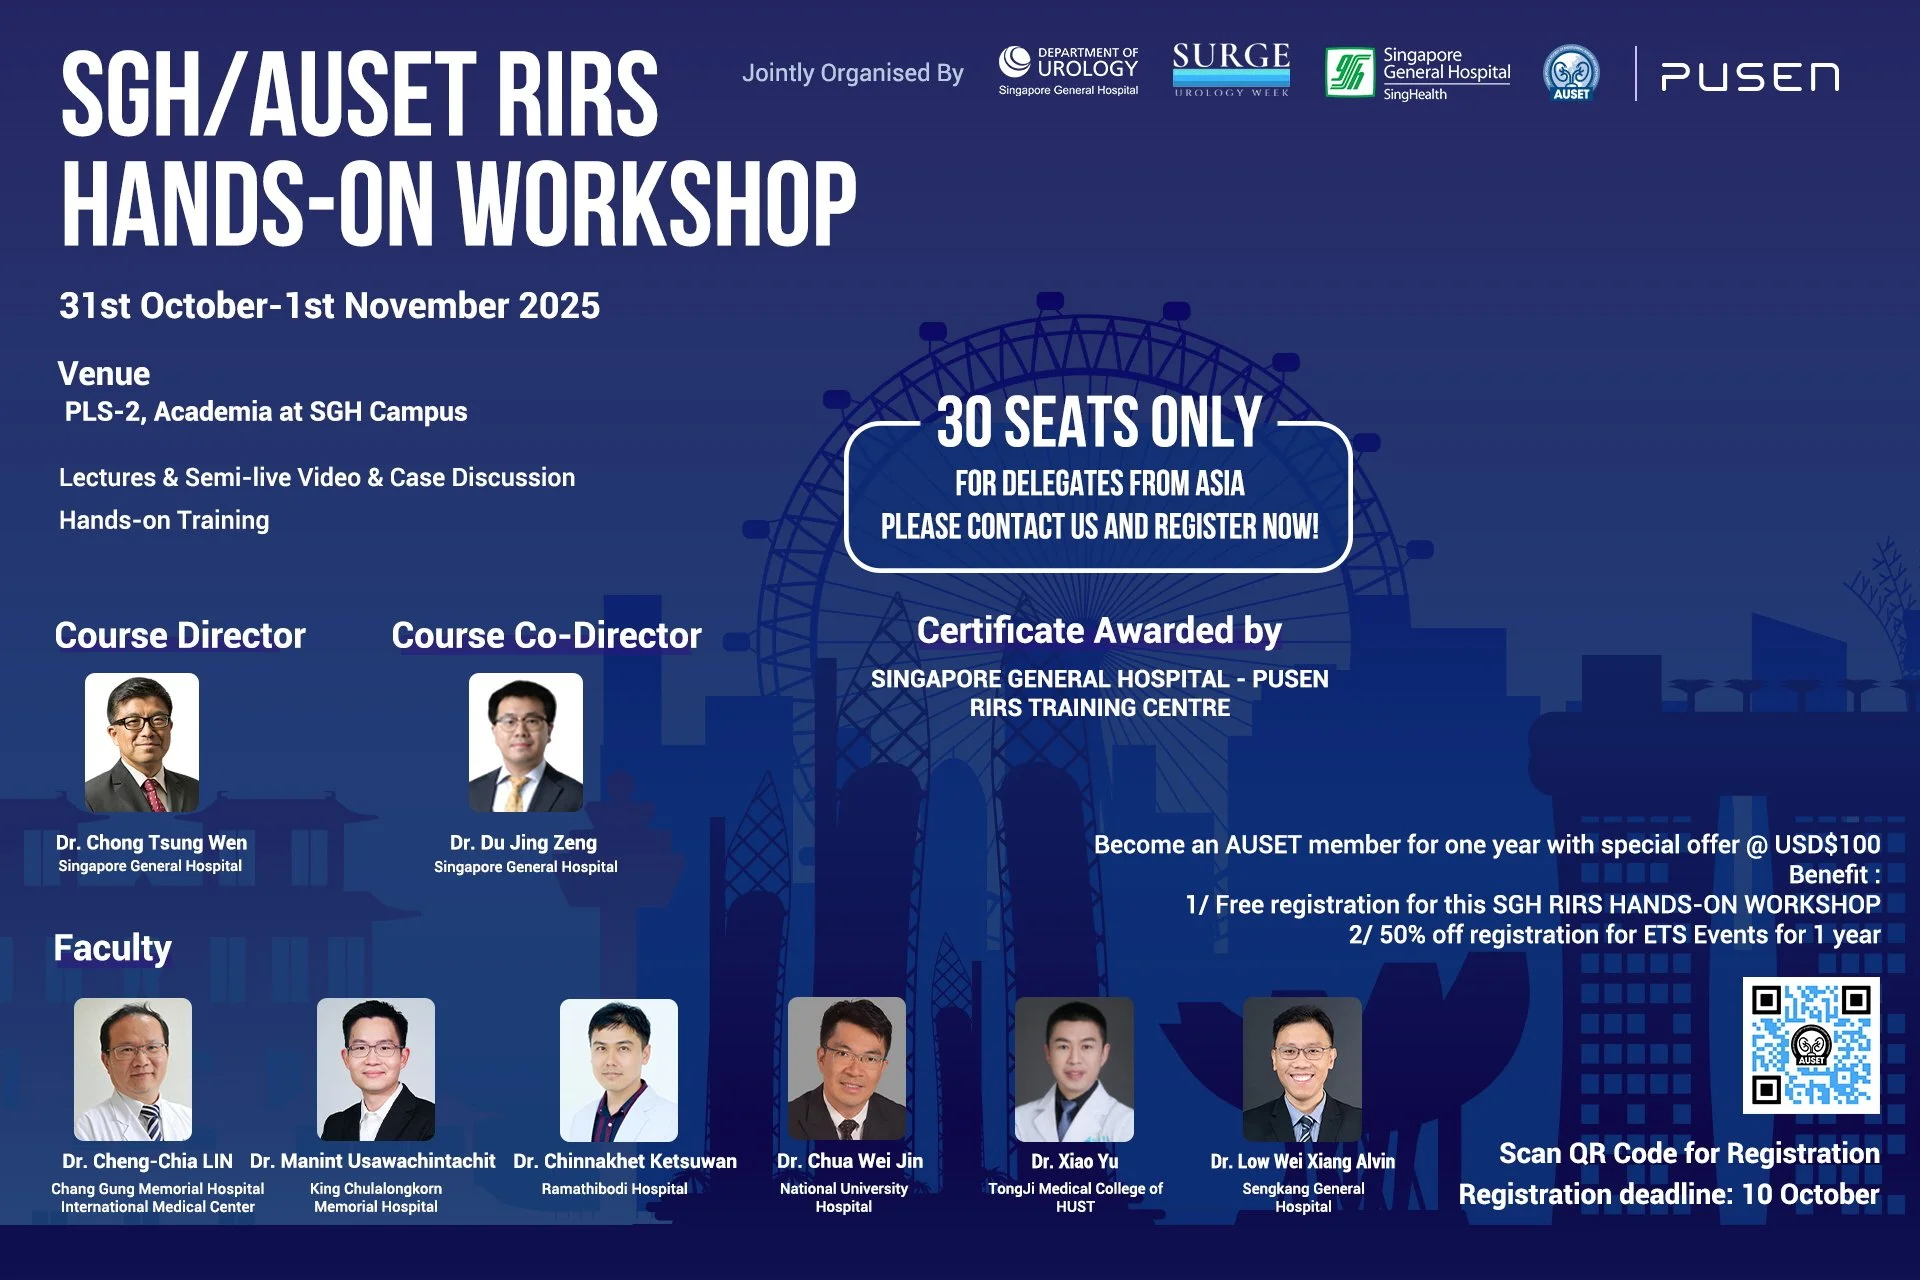Click Dr. Du Jing Zeng's portrait photo

click(x=526, y=742)
